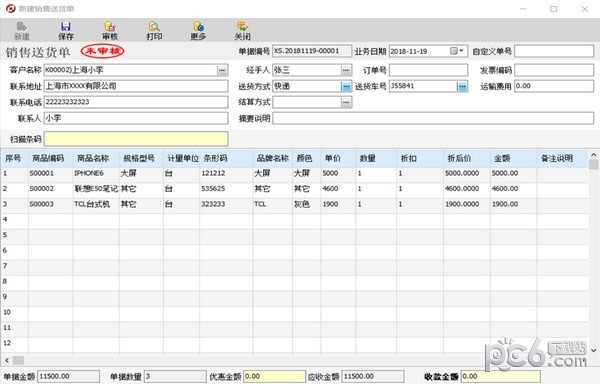Screen dimensions: 600x384
Task: Select cell S00001 in the table
Action: [50, 174]
